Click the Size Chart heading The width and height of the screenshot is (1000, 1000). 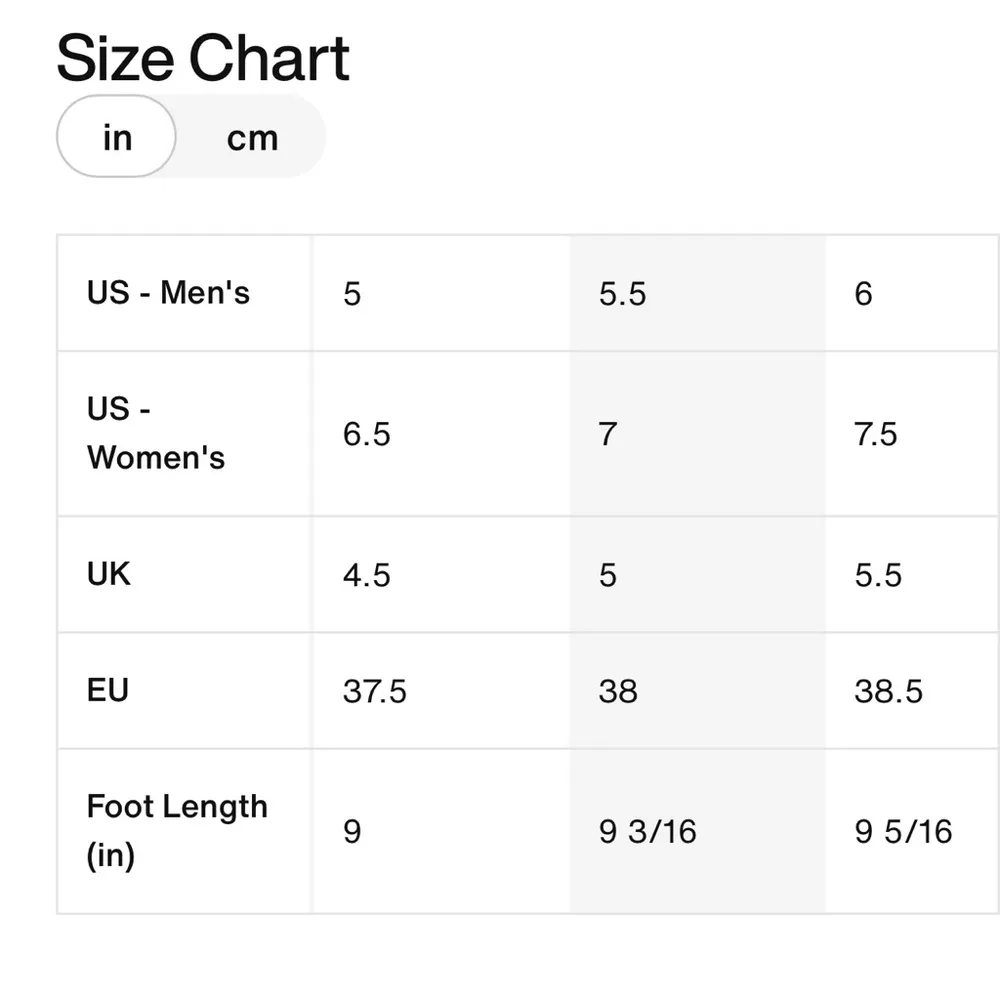(x=203, y=59)
